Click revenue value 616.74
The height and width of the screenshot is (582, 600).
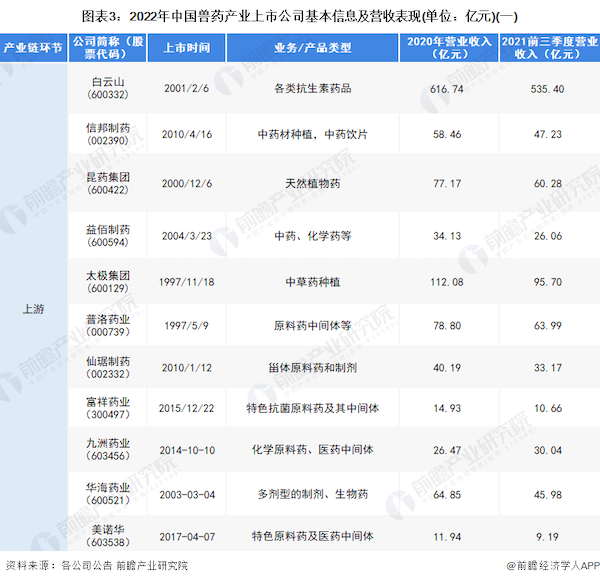click(x=447, y=89)
